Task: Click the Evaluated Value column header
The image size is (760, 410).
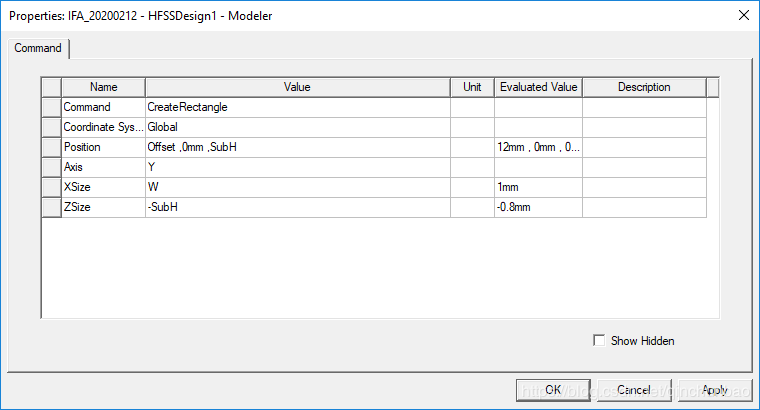Action: click(538, 87)
